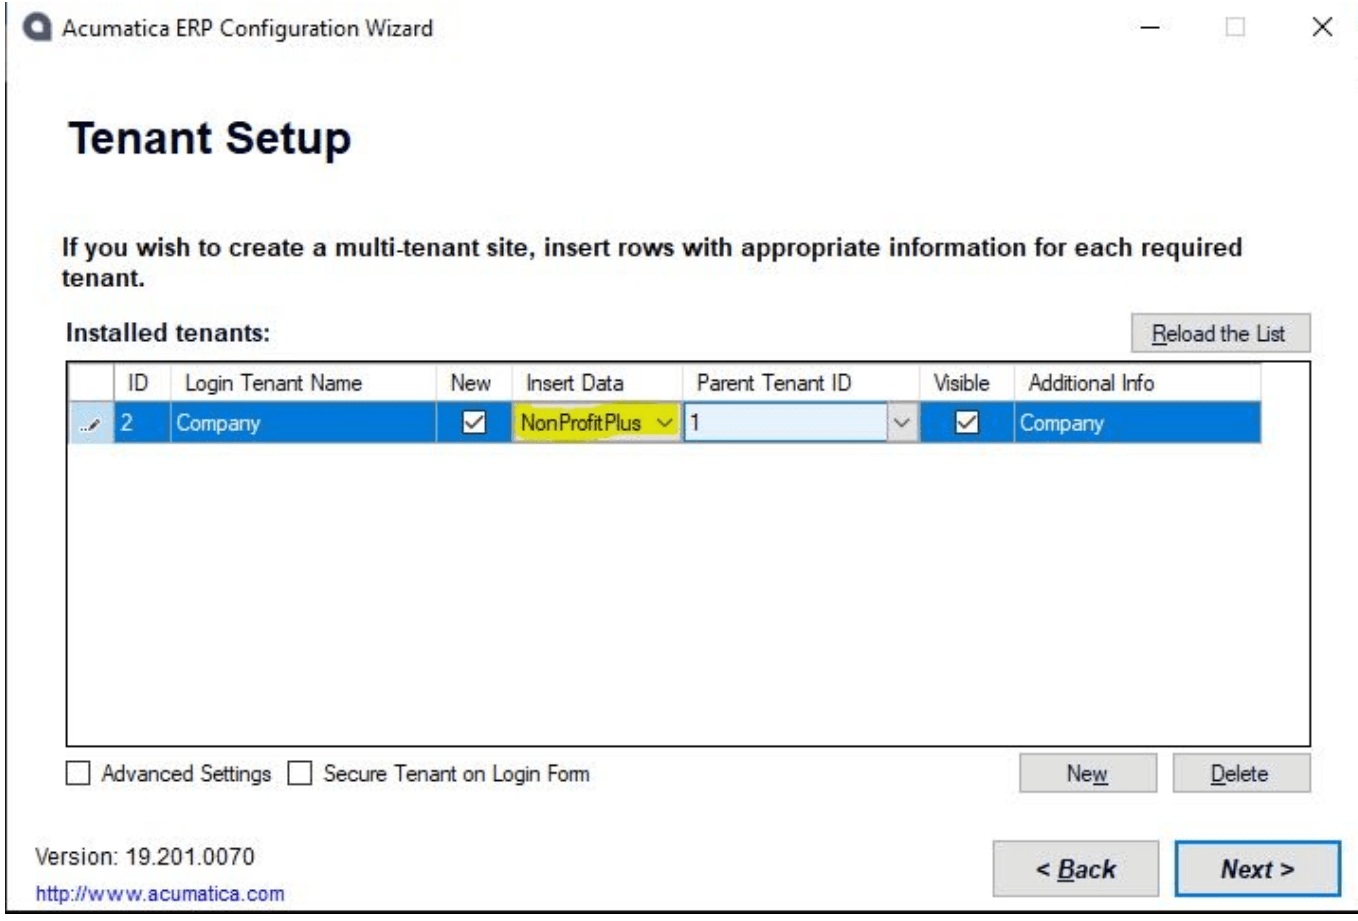Click the New column header
Image resolution: width=1358 pixels, height=921 pixels.
point(474,383)
